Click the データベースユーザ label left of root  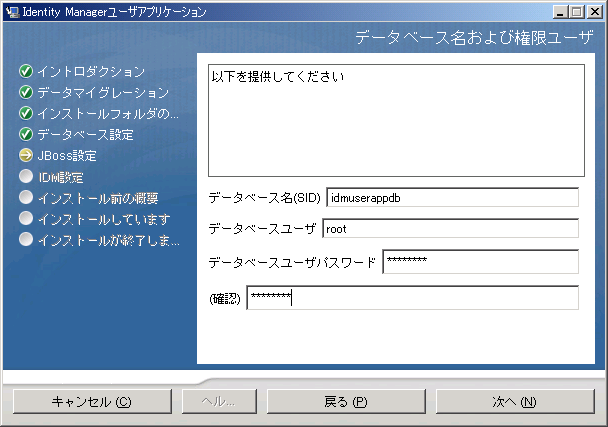263,228
